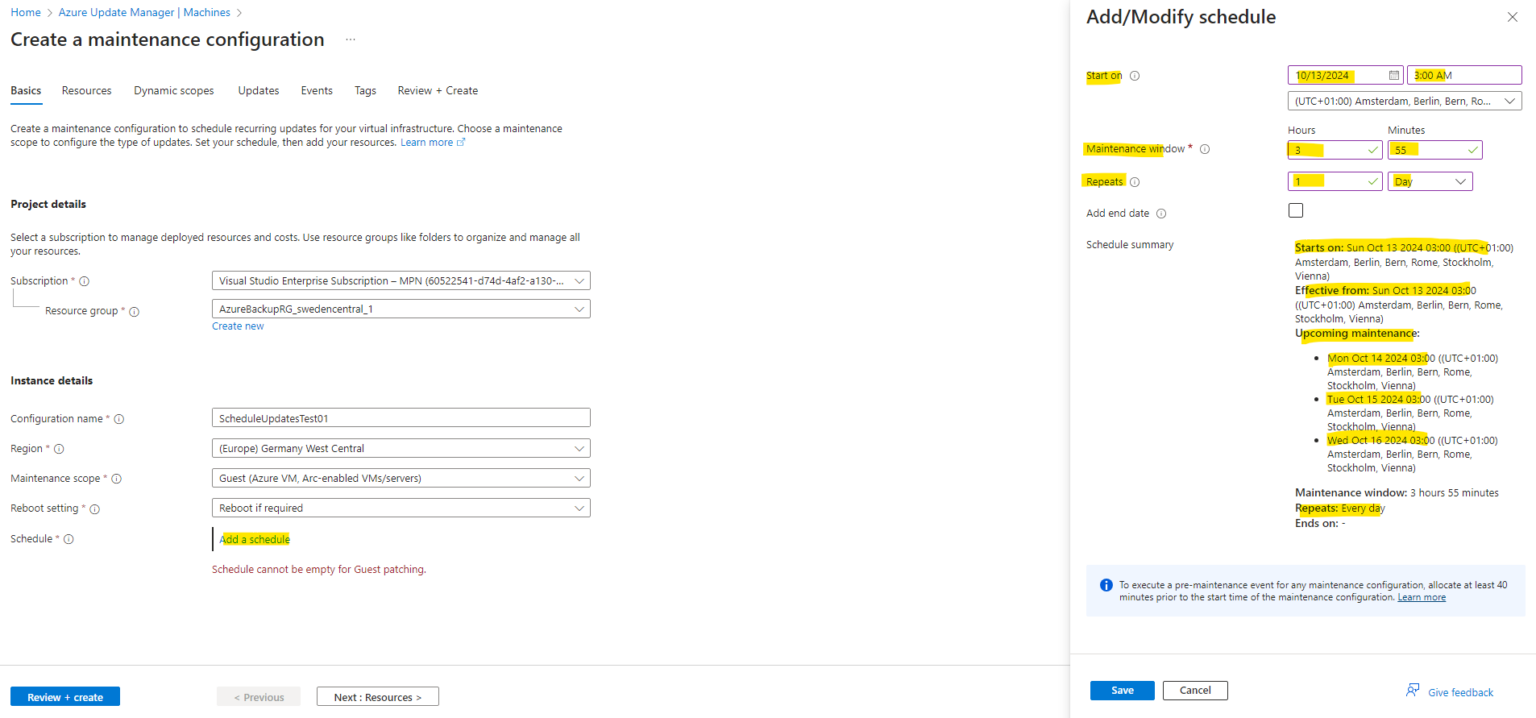Click the info icon next to Add end date
Viewport: 1536px width, 718px height.
click(x=1161, y=214)
